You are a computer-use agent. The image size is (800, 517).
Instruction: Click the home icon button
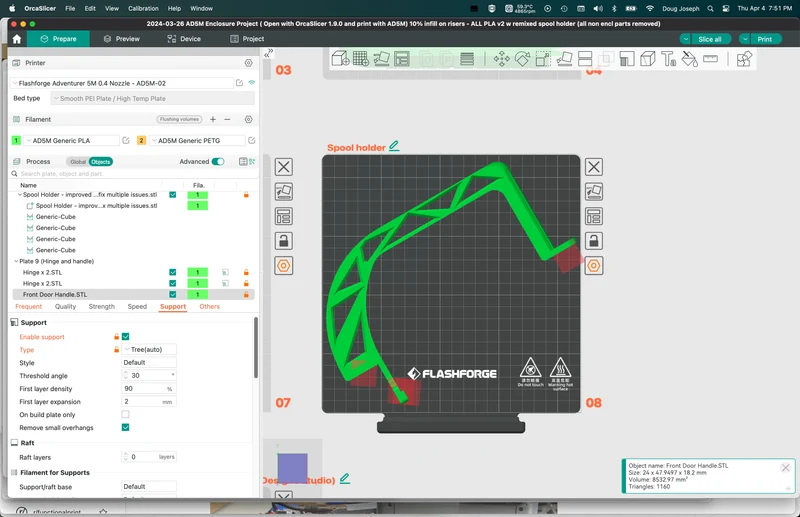click(x=17, y=39)
